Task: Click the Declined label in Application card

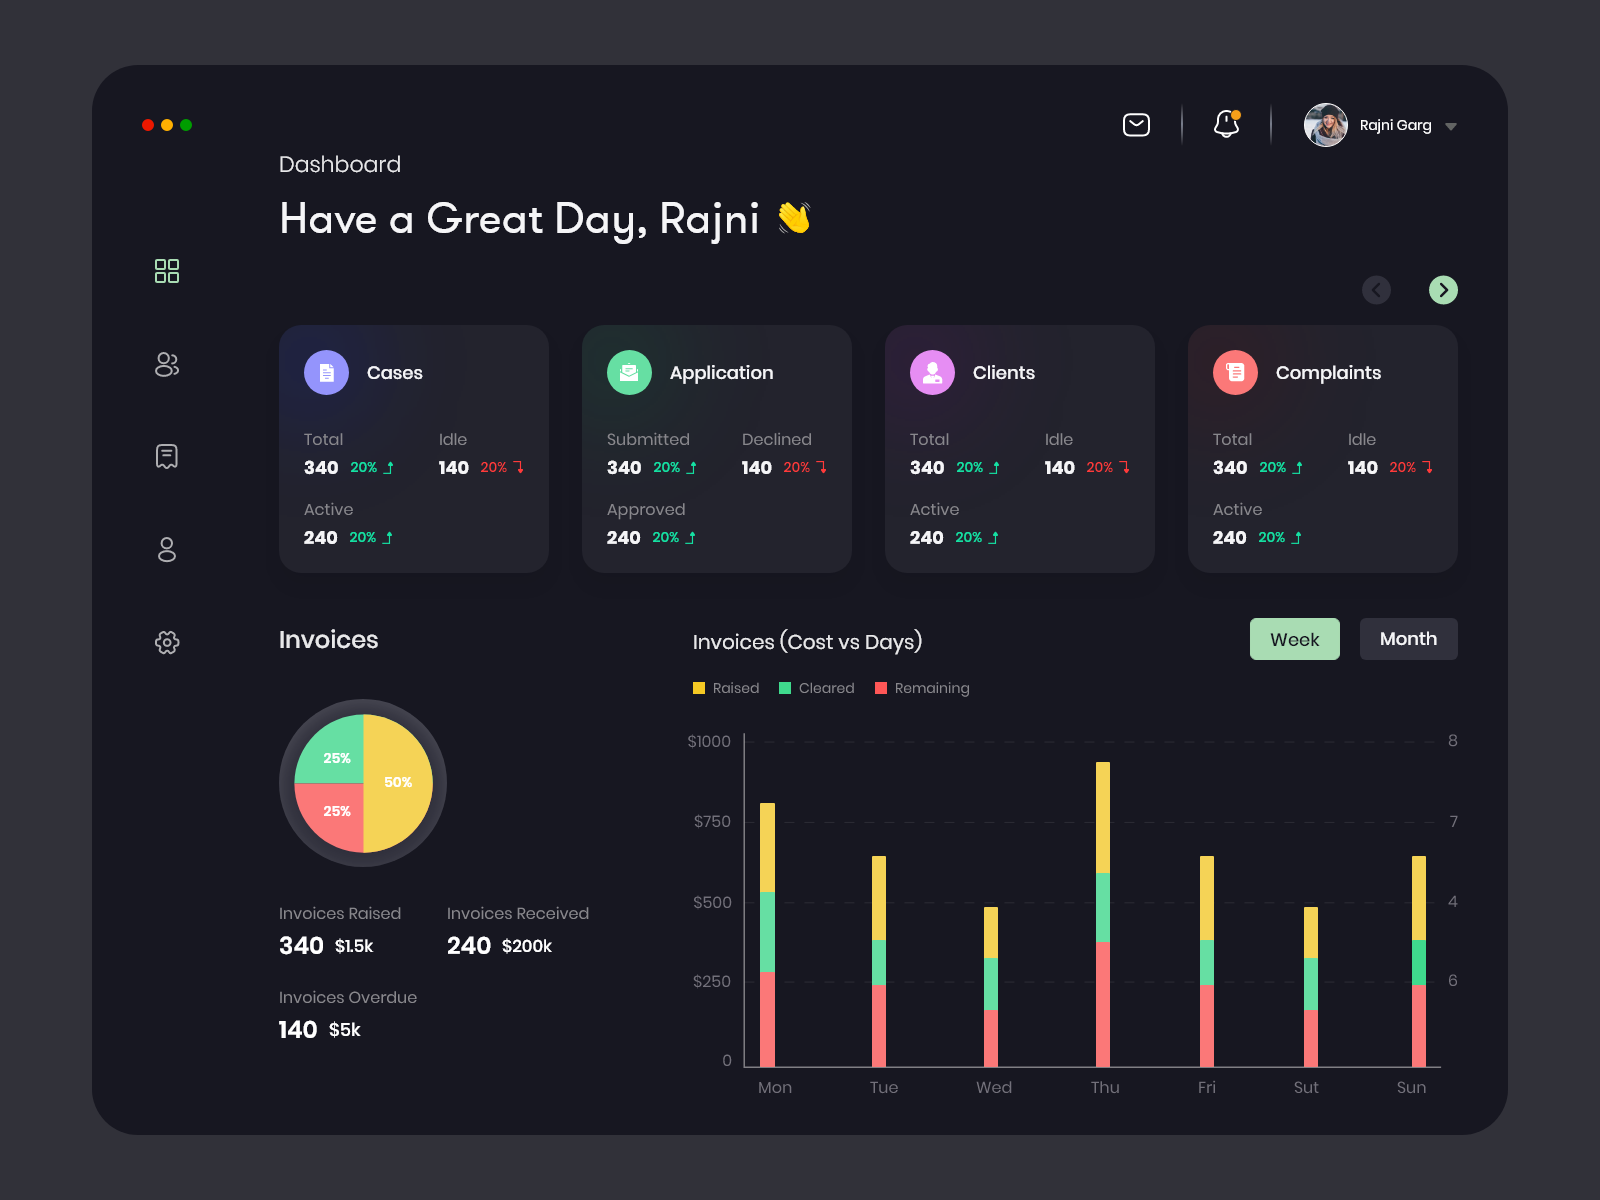Action: pos(777,439)
